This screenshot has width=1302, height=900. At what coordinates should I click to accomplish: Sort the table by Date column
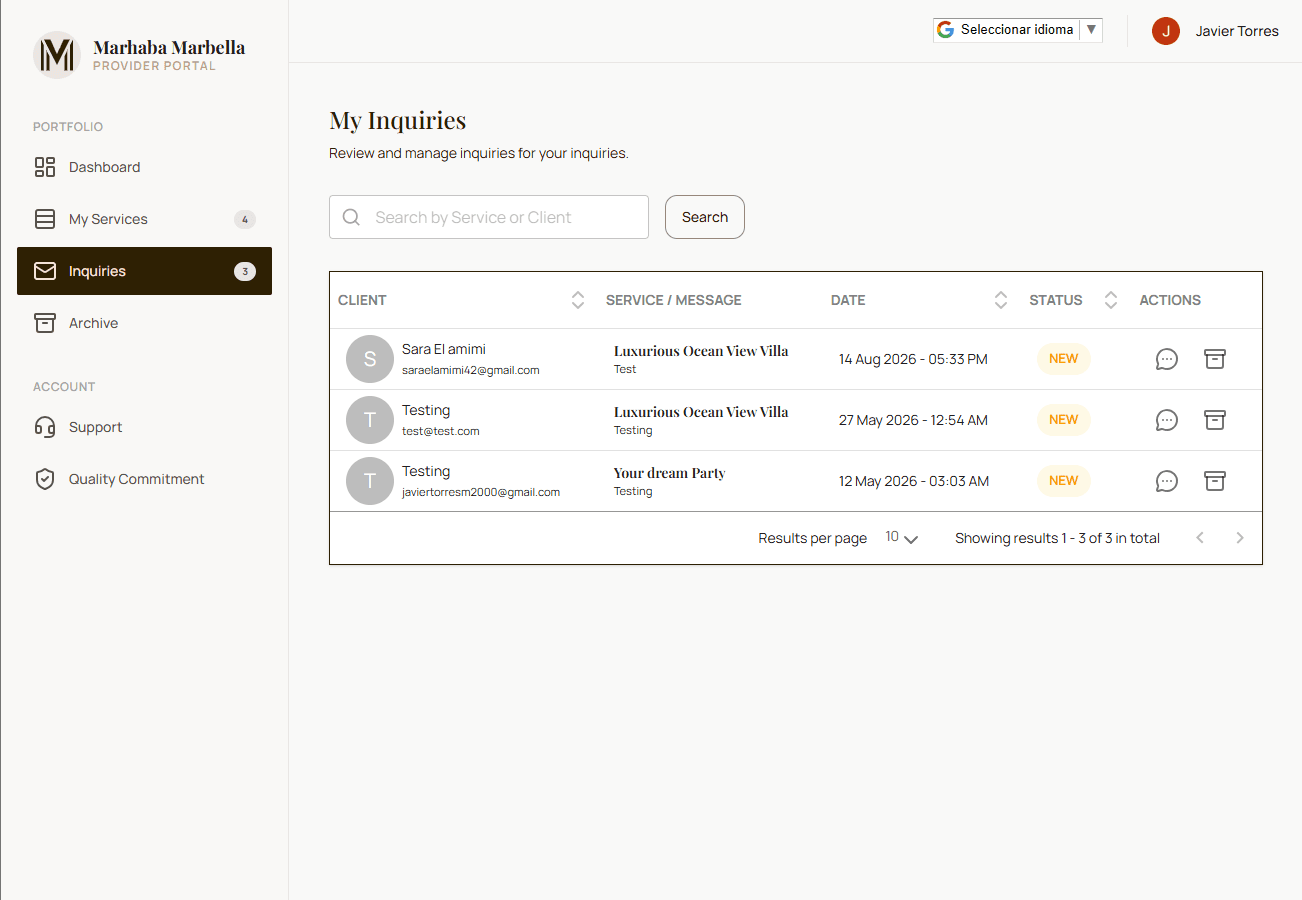click(1001, 300)
